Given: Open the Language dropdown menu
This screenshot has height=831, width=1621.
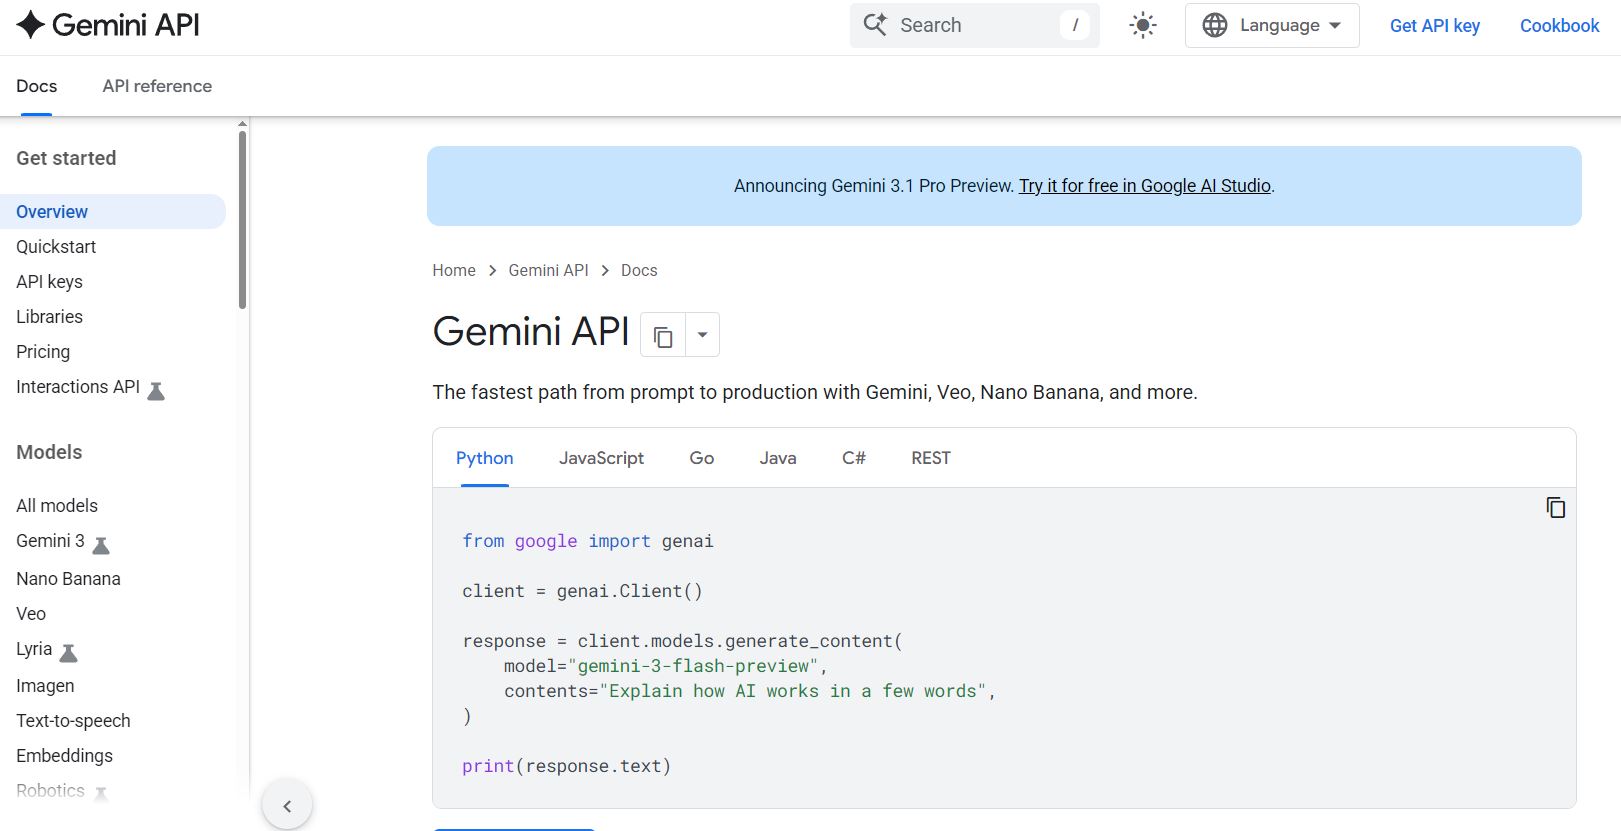Looking at the screenshot, I should pyautogui.click(x=1272, y=25).
